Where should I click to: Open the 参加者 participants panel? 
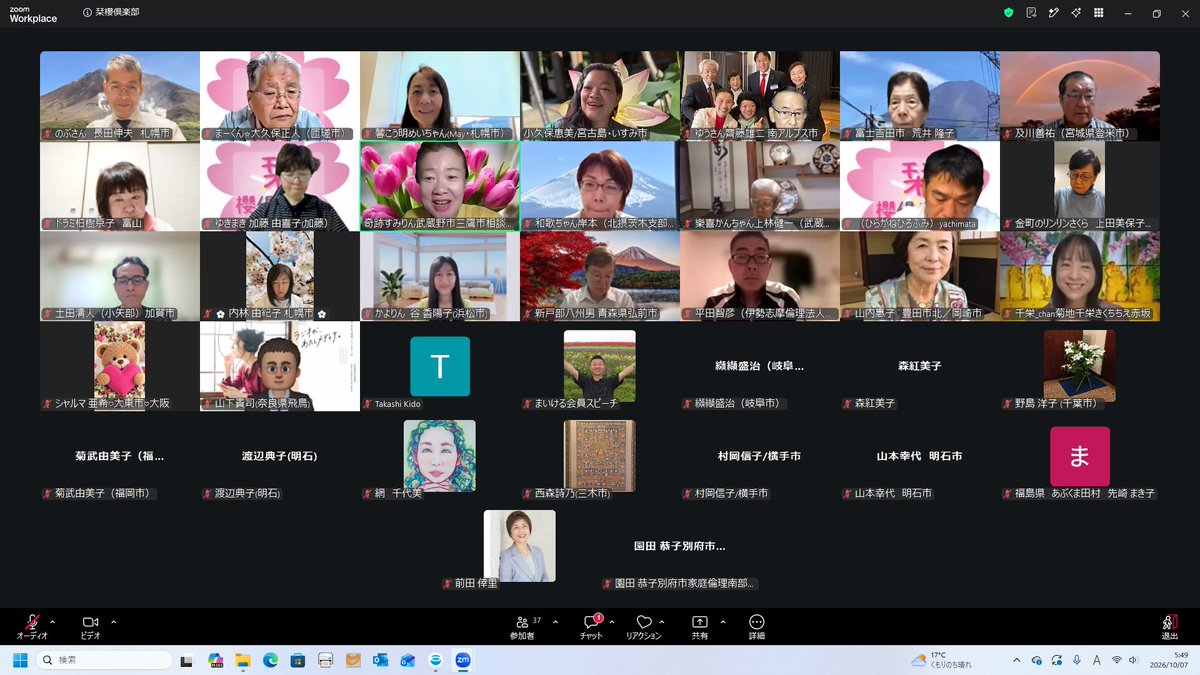523,626
